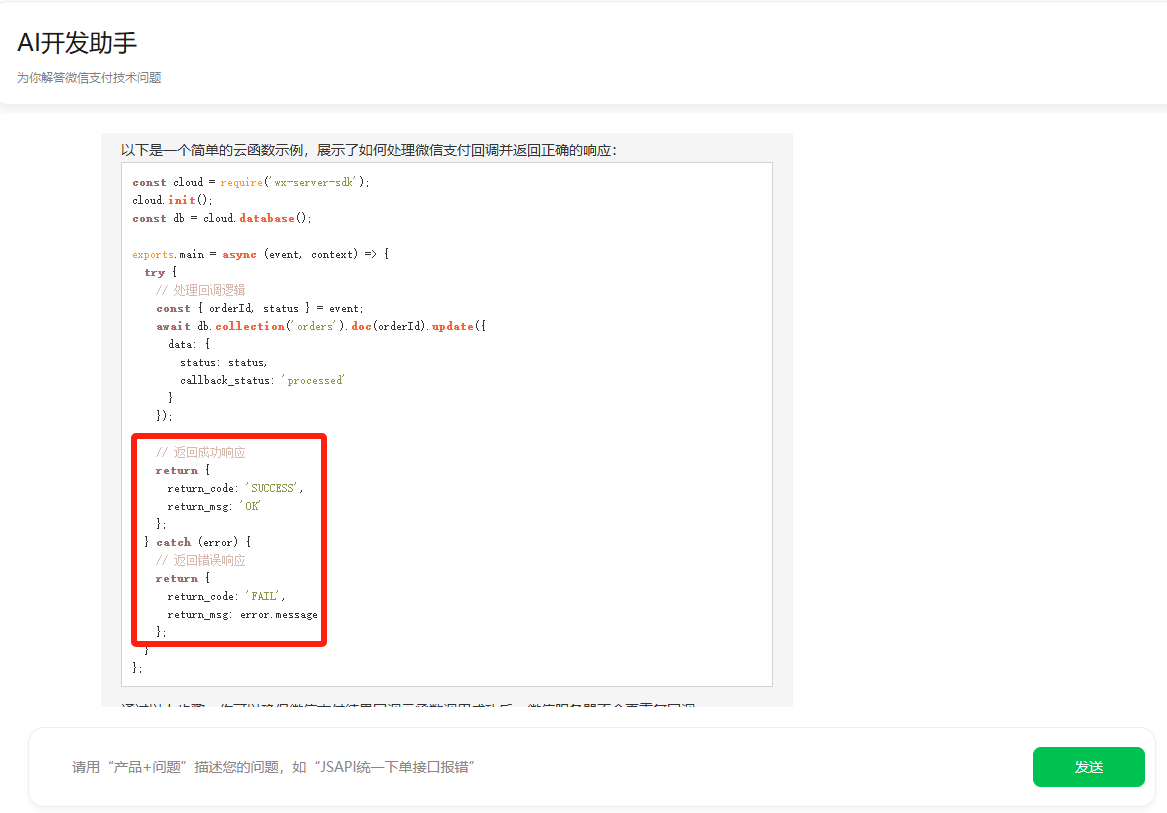Click the cloud.init(); code line
The width and height of the screenshot is (1167, 813).
click(173, 200)
